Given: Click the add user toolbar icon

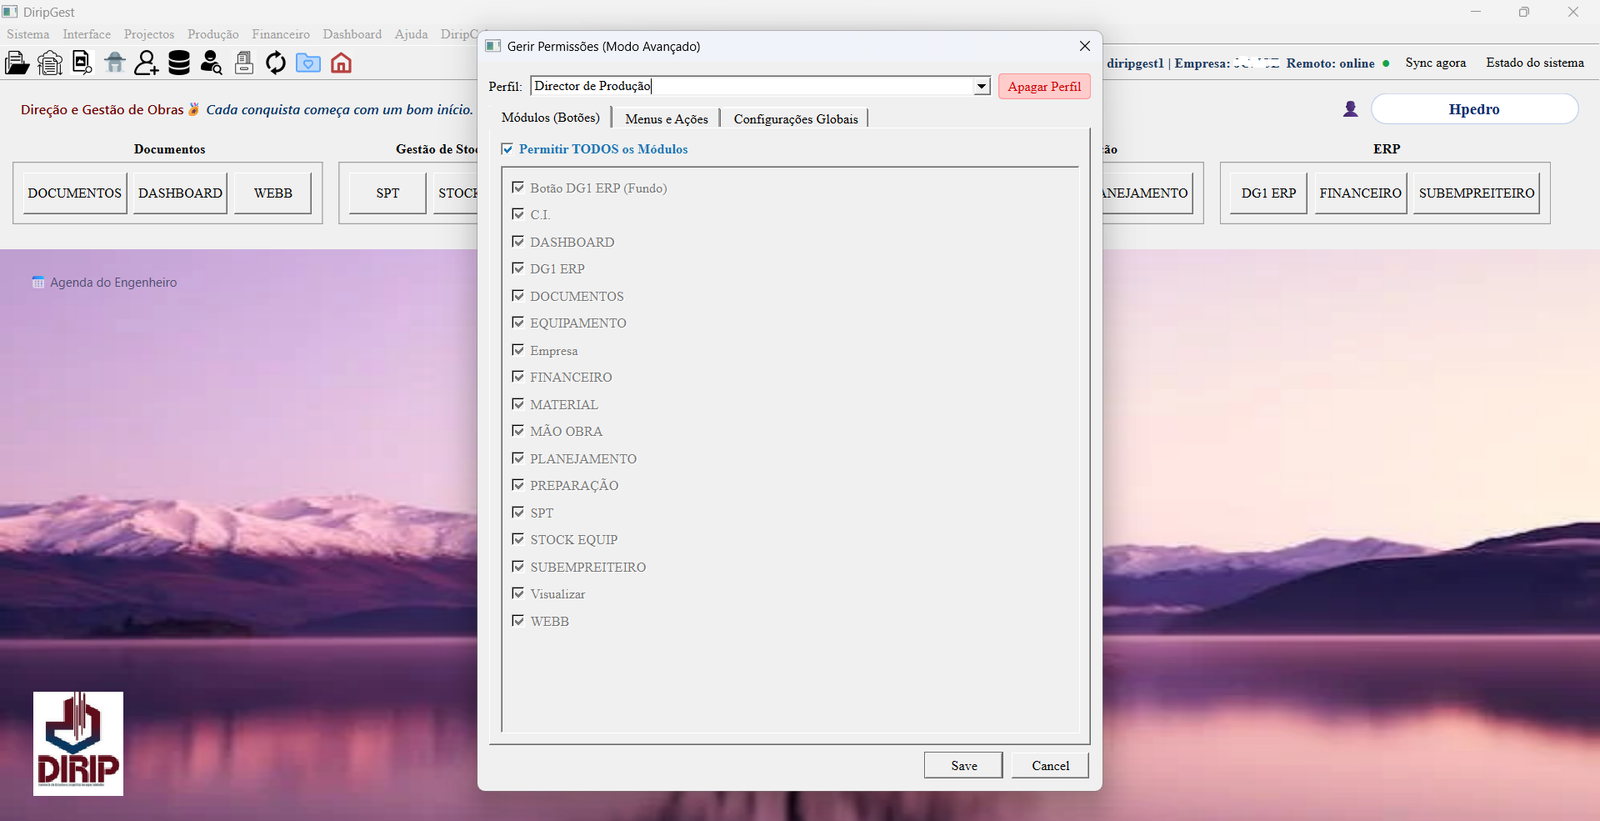Looking at the screenshot, I should [147, 64].
